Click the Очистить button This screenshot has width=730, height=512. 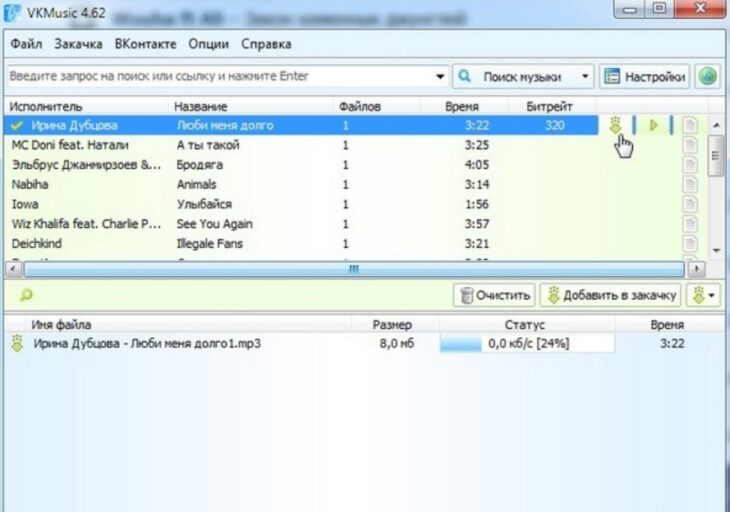494,295
